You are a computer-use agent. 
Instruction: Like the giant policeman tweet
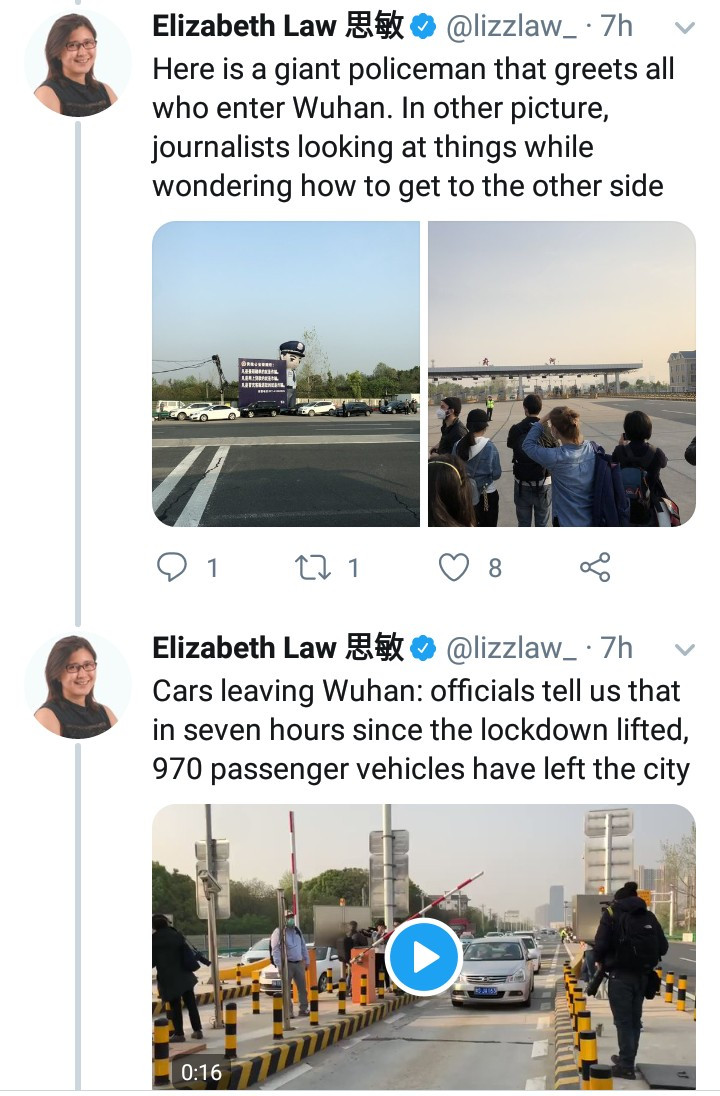454,568
